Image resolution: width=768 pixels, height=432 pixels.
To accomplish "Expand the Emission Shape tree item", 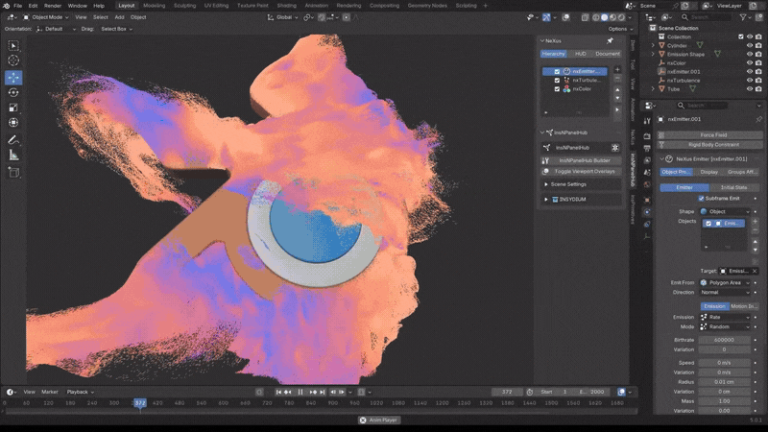I will coord(653,54).
